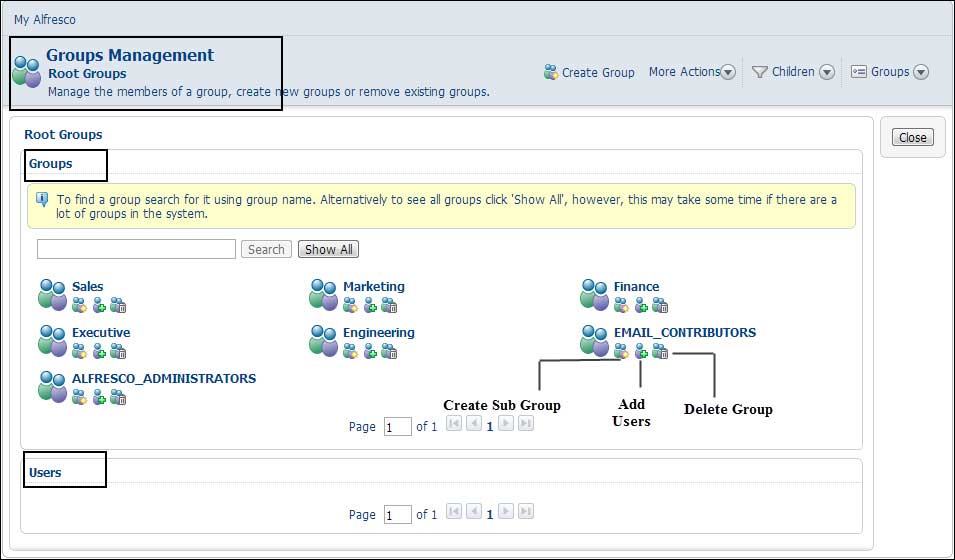Click the Marketing group people icon

323,295
